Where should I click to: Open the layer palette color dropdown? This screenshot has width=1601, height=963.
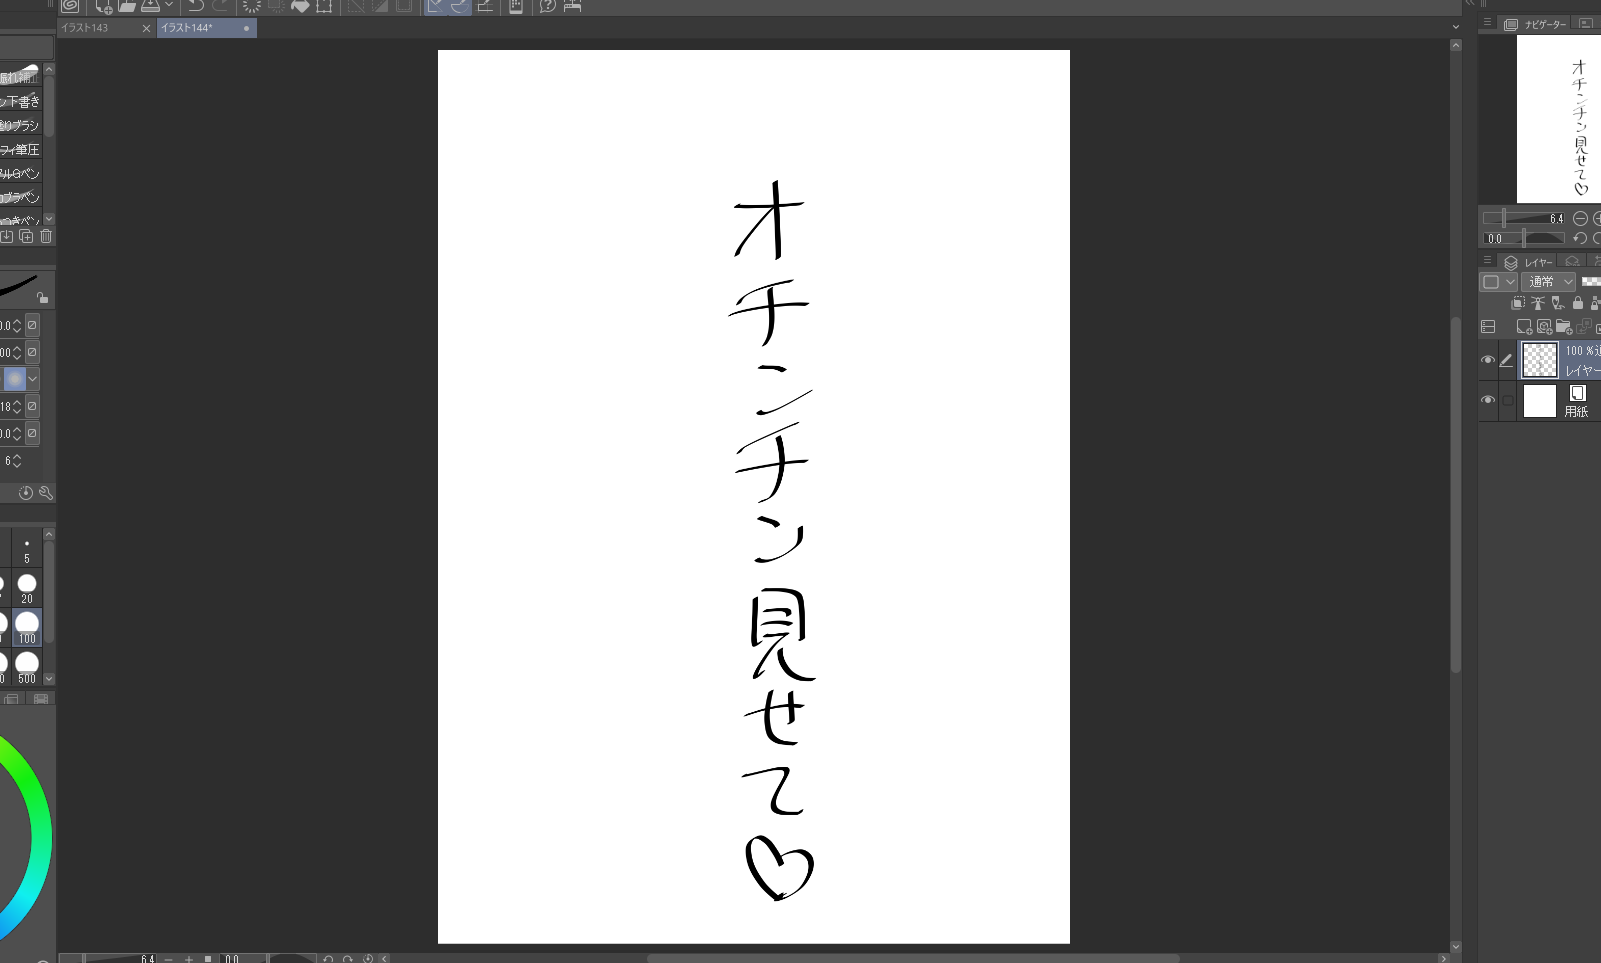[x=1499, y=282]
